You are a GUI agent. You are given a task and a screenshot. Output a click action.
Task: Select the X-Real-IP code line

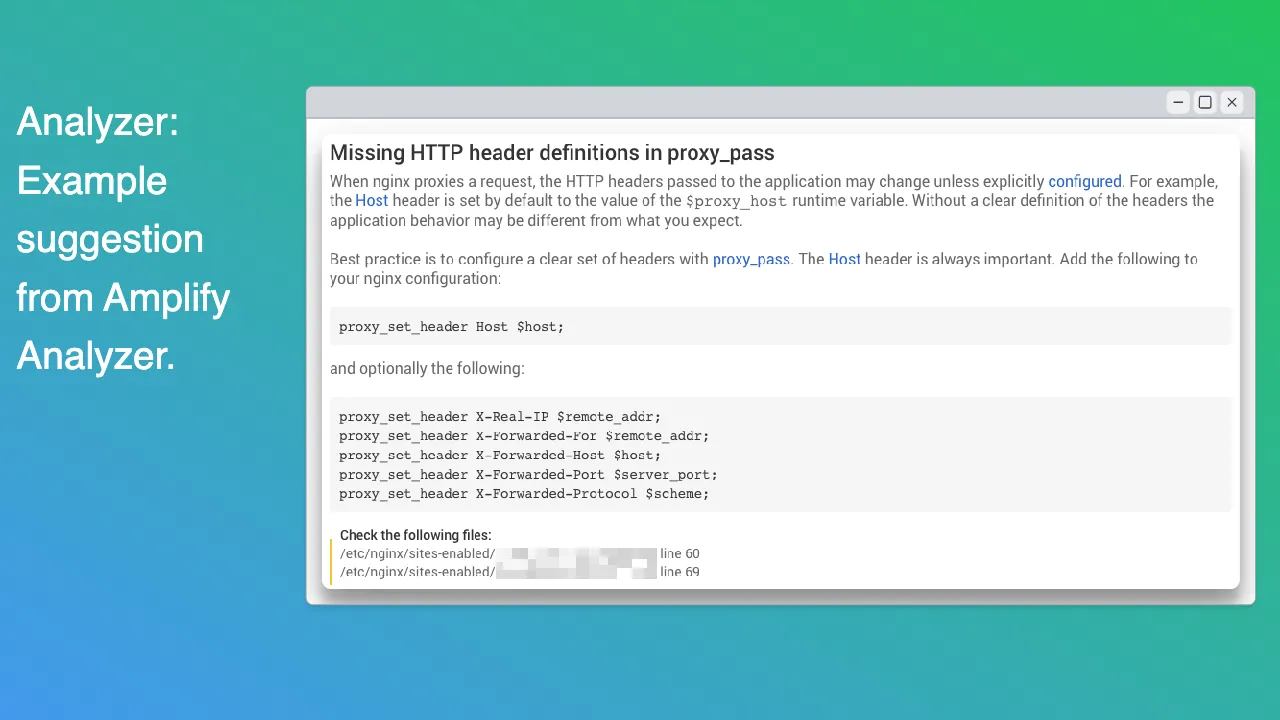tap(499, 416)
